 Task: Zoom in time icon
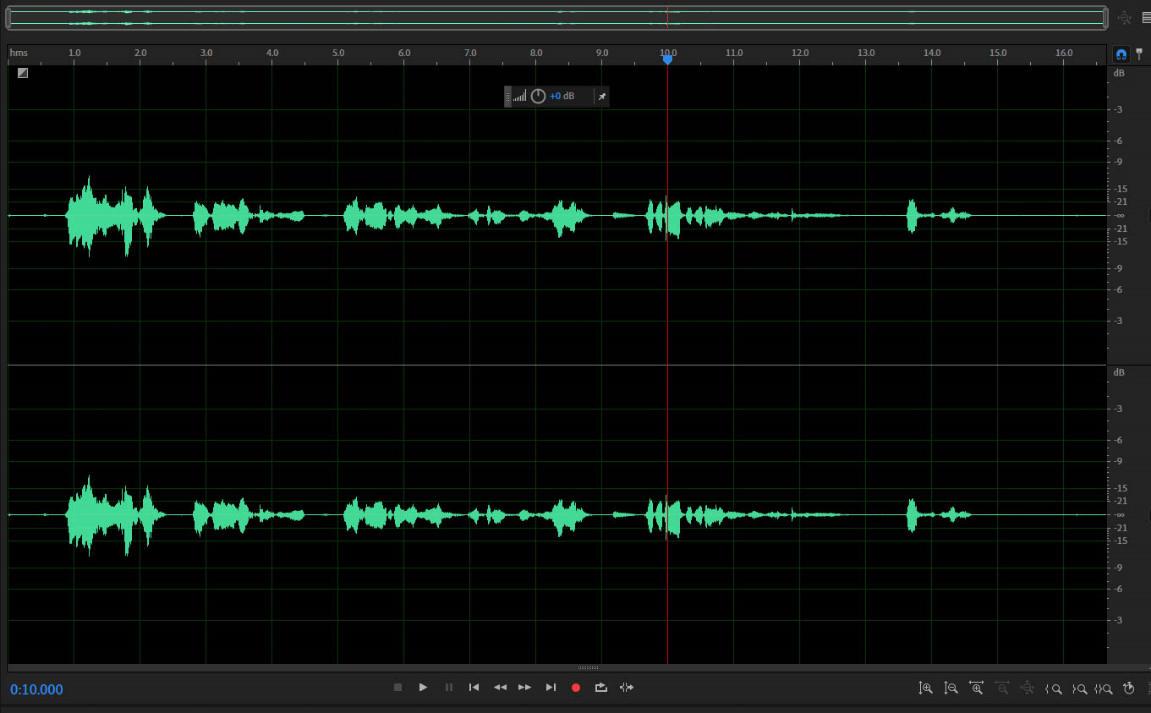tap(976, 688)
